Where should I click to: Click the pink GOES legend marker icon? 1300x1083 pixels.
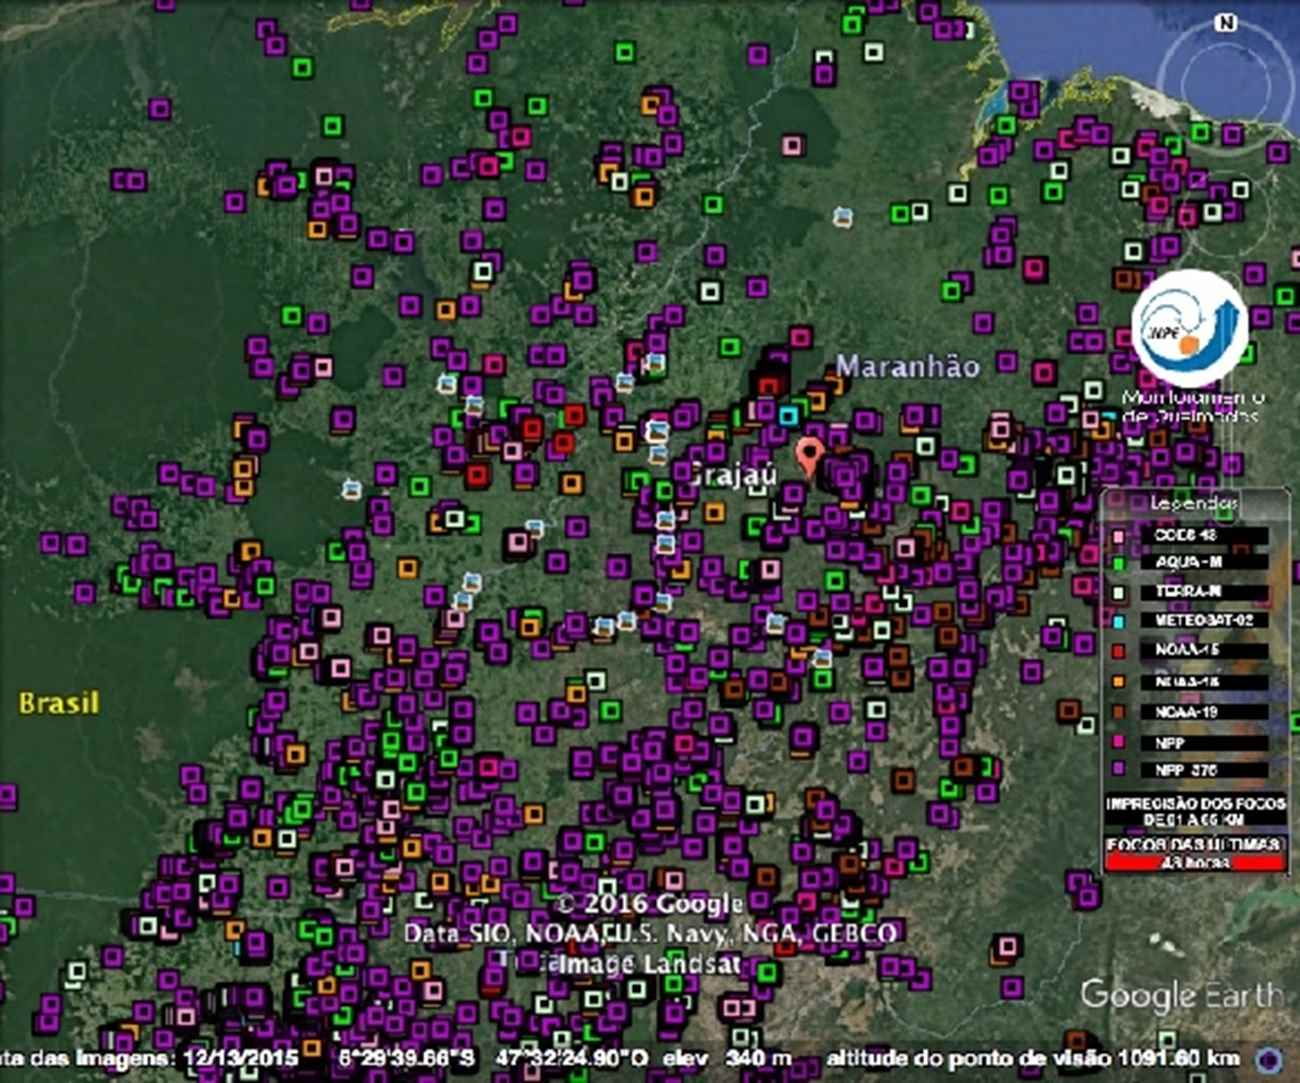click(x=1119, y=536)
